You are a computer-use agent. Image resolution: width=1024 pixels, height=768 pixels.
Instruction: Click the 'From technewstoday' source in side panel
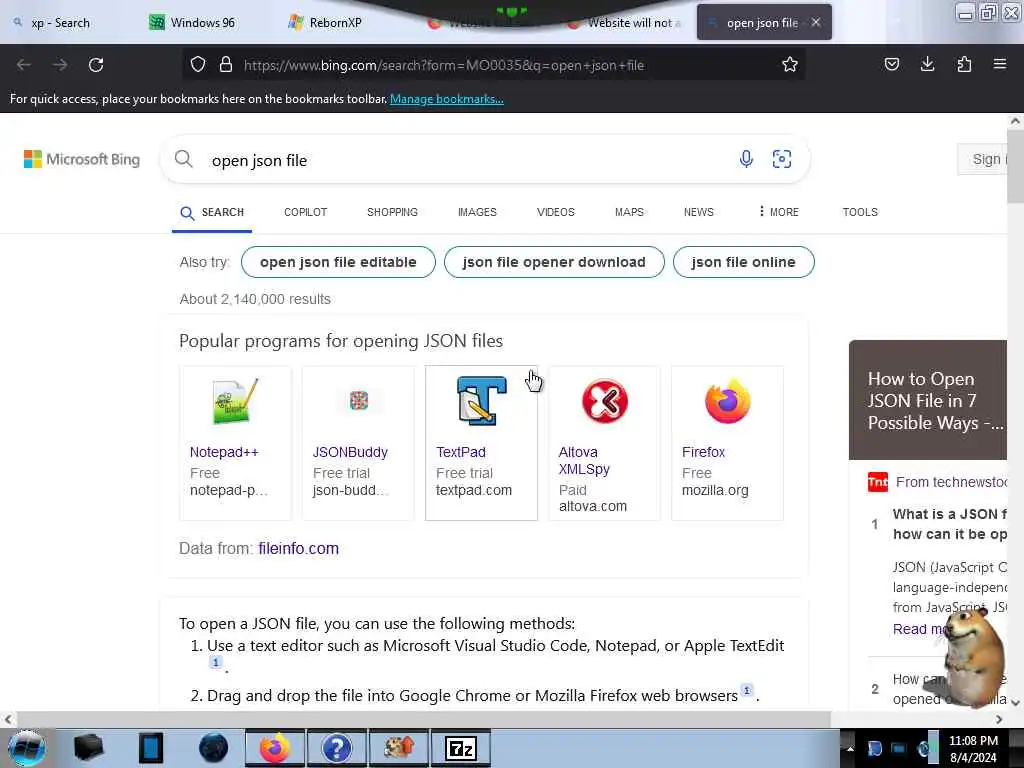951,482
